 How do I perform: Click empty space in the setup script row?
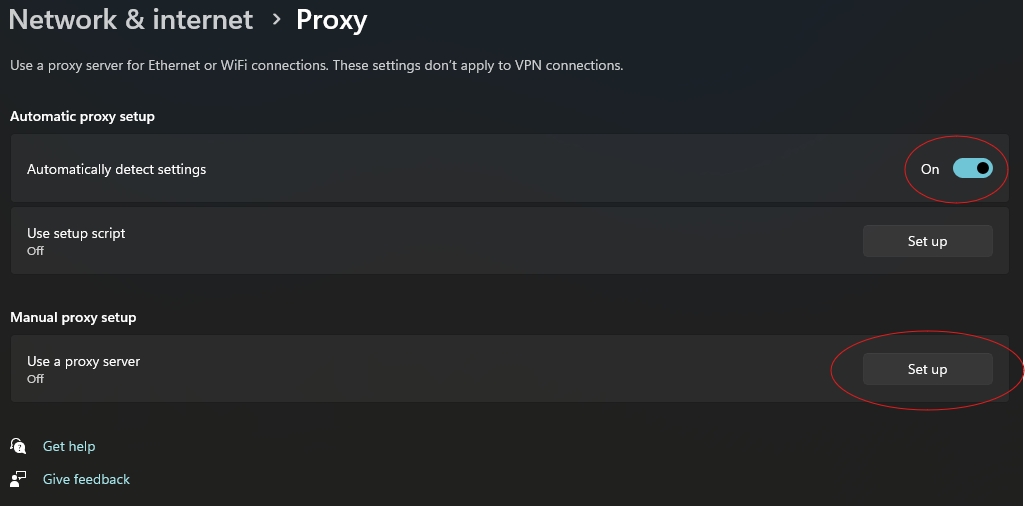pos(500,241)
